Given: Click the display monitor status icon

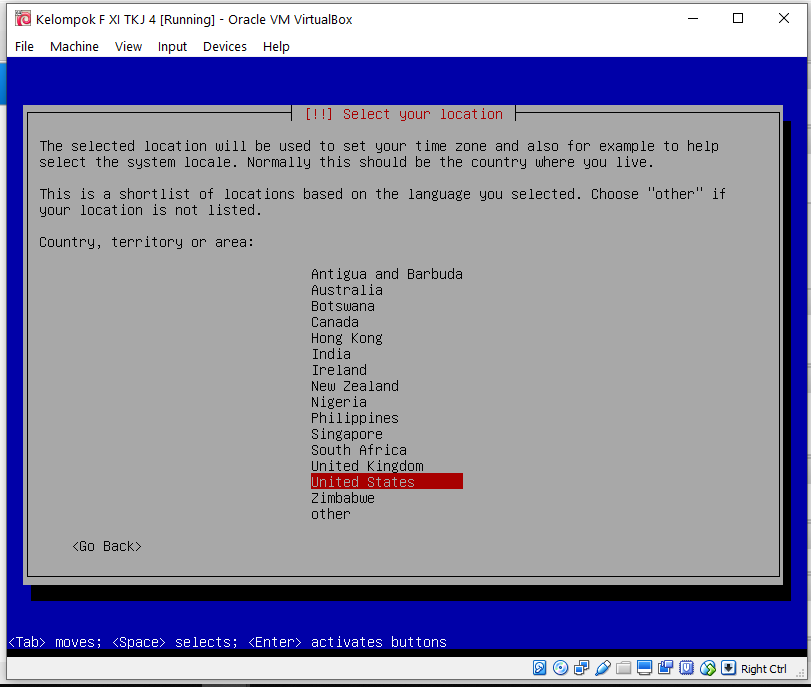Looking at the screenshot, I should pos(644,668).
